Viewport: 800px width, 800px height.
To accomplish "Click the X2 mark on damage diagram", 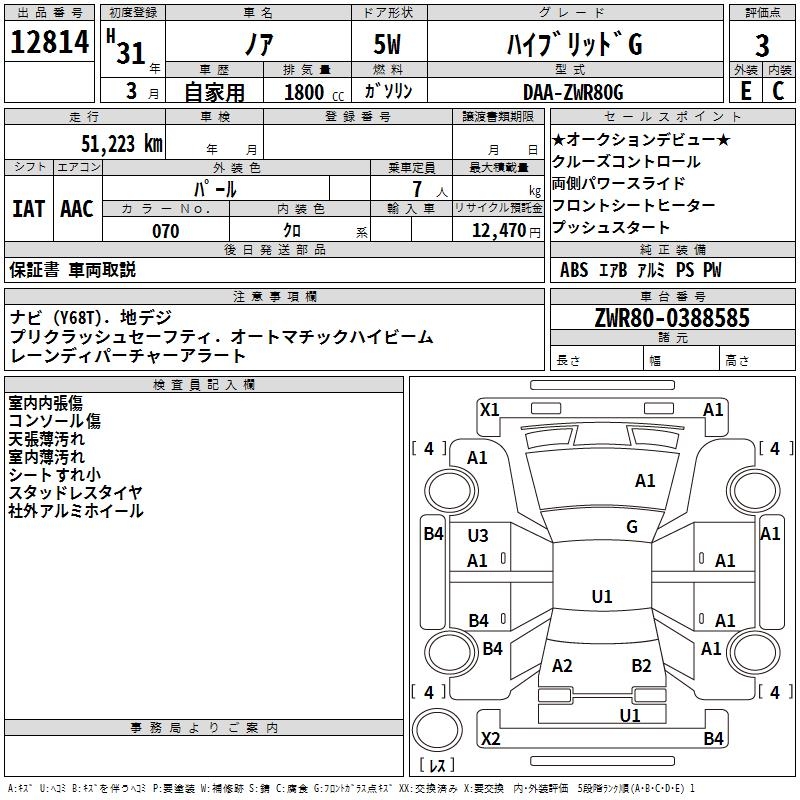I will [491, 738].
